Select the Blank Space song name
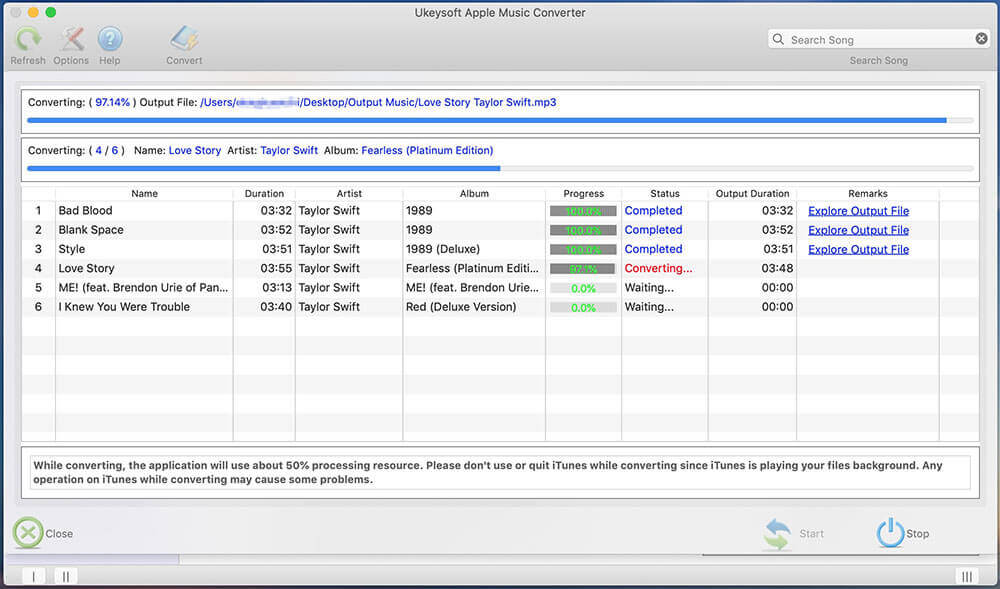The height and width of the screenshot is (589, 1000). (x=91, y=229)
